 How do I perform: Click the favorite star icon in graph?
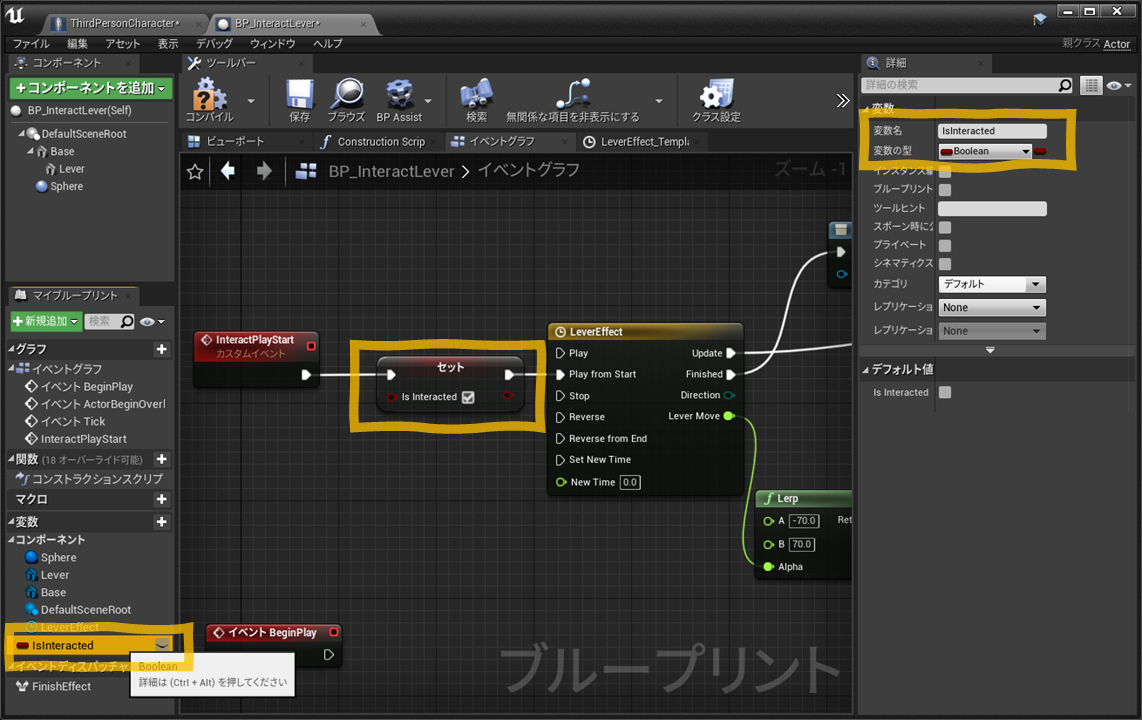(x=194, y=172)
